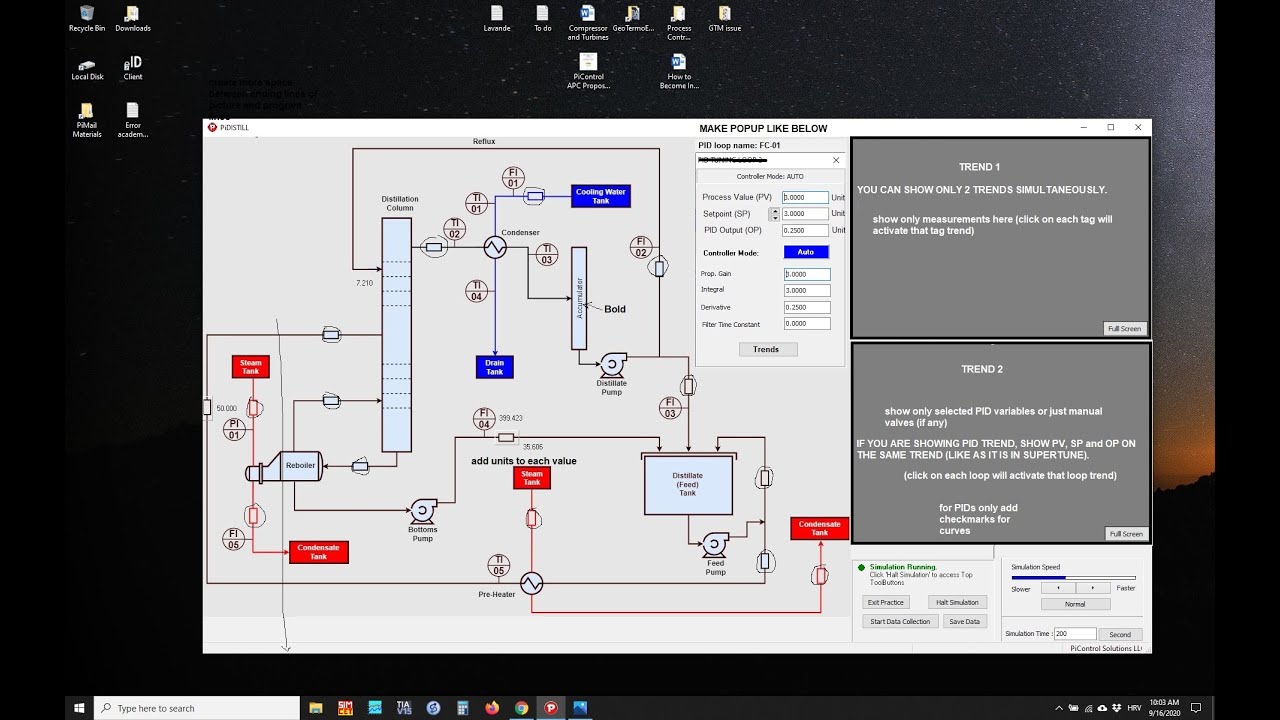Screen dimensions: 1280x720
Task: Toggle Controller Mode Auto button
Action: 806,252
